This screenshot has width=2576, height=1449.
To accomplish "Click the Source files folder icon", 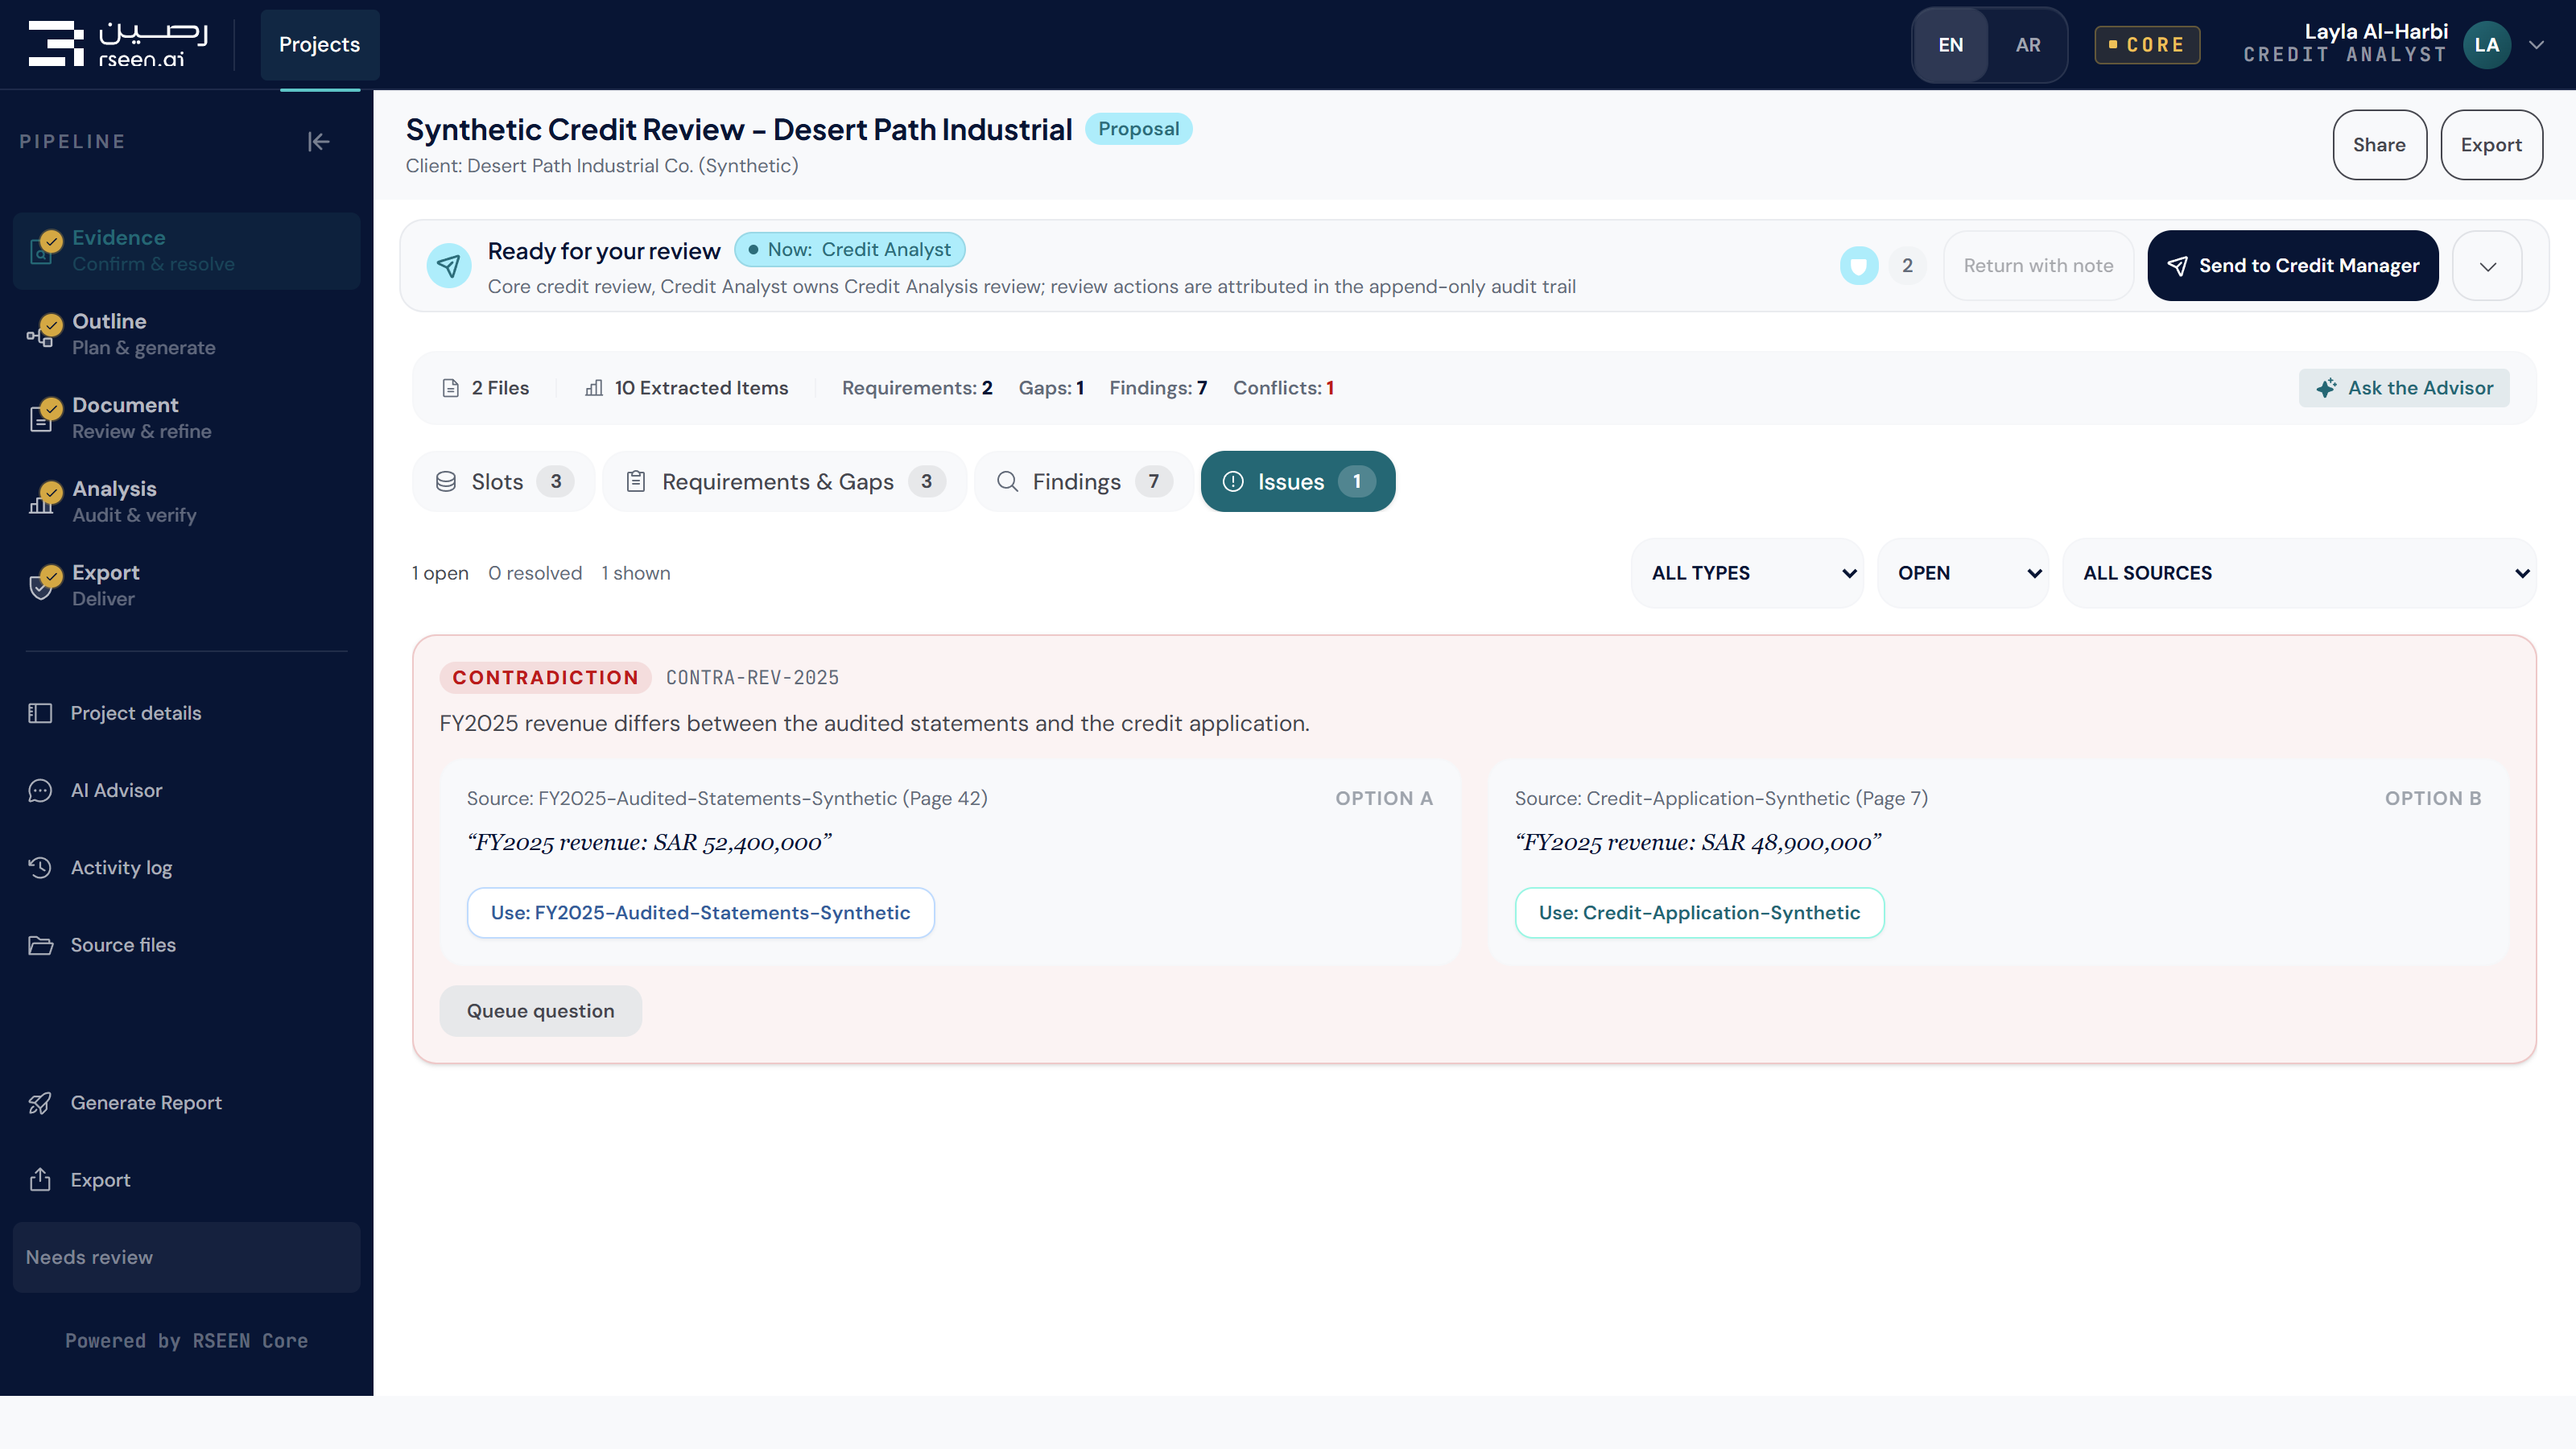I will coord(40,945).
